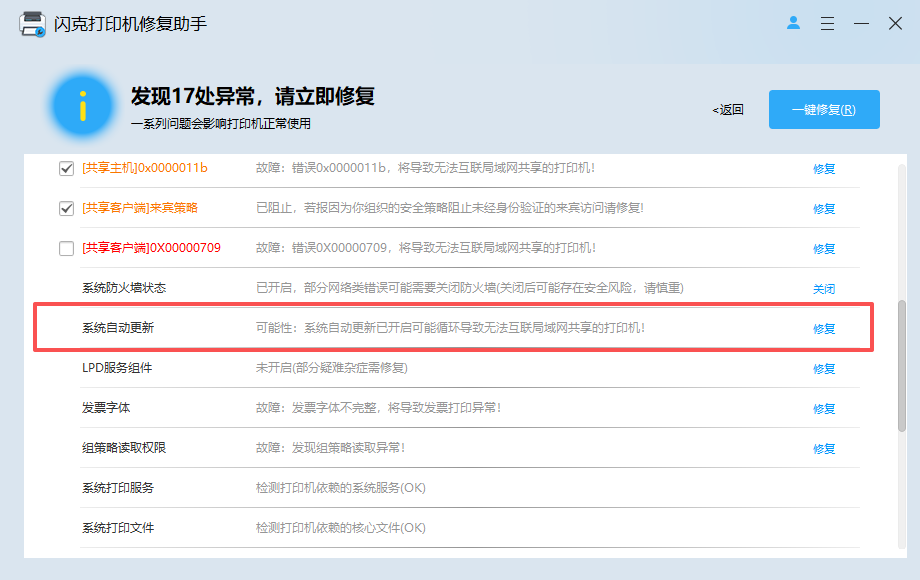Click 修复 for 系统自动更新 row
This screenshot has width=920, height=580.
pos(824,328)
